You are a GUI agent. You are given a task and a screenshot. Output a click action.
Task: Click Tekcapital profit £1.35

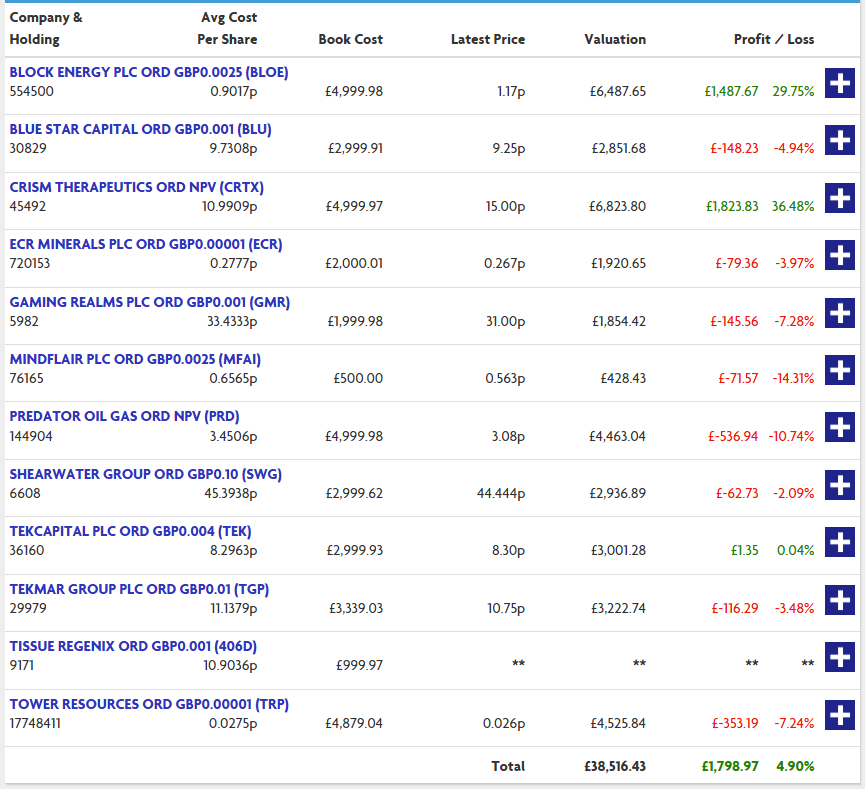click(x=745, y=551)
